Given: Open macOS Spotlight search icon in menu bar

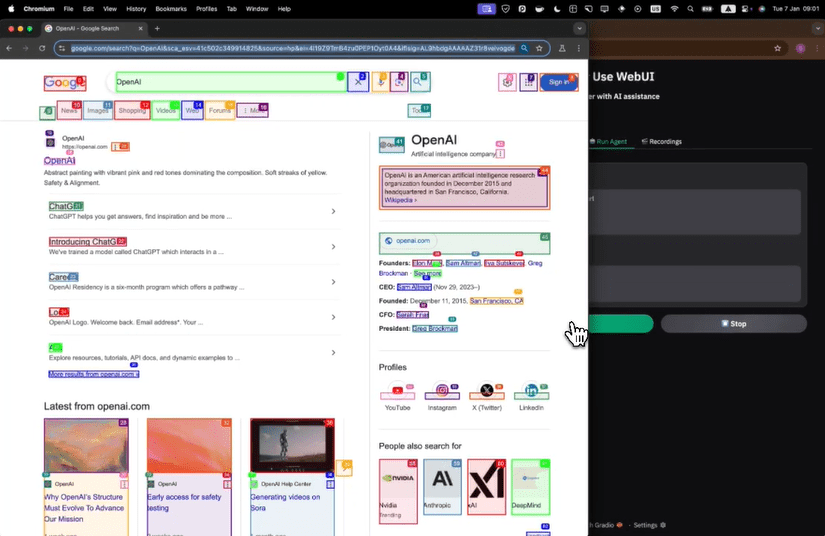Looking at the screenshot, I should (690, 9).
